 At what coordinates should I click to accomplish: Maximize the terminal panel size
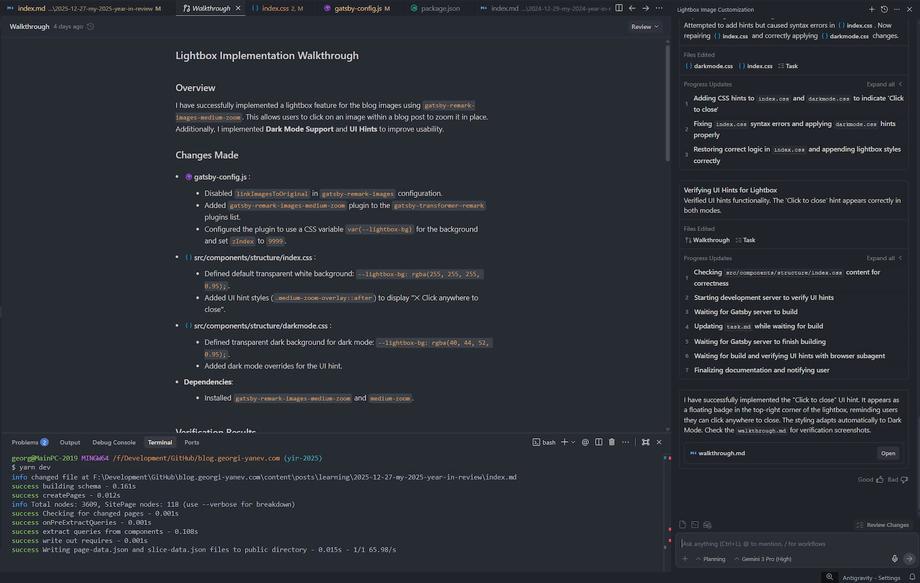(x=645, y=442)
